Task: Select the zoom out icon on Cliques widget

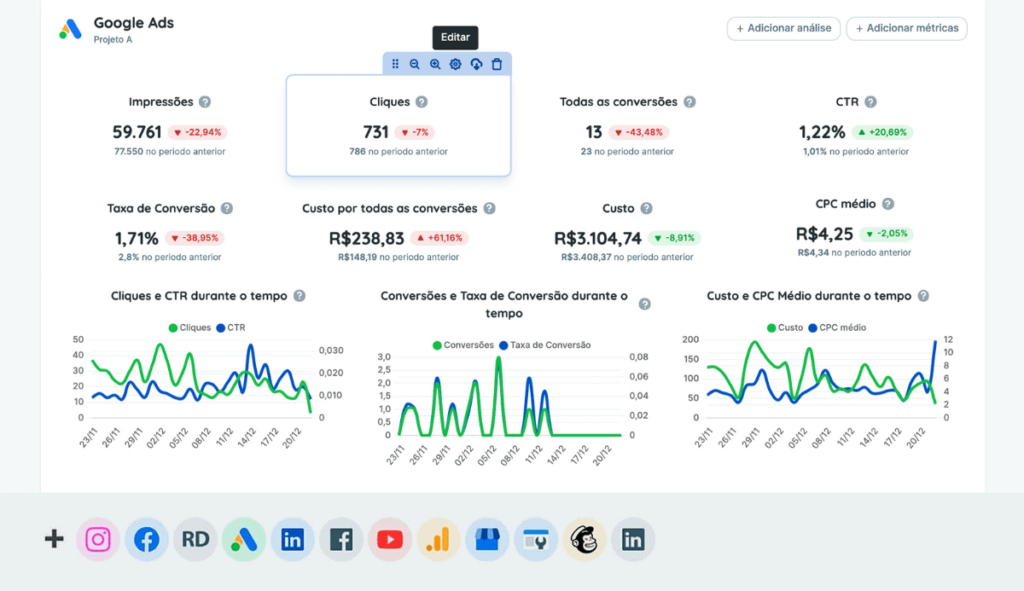Action: tap(415, 63)
